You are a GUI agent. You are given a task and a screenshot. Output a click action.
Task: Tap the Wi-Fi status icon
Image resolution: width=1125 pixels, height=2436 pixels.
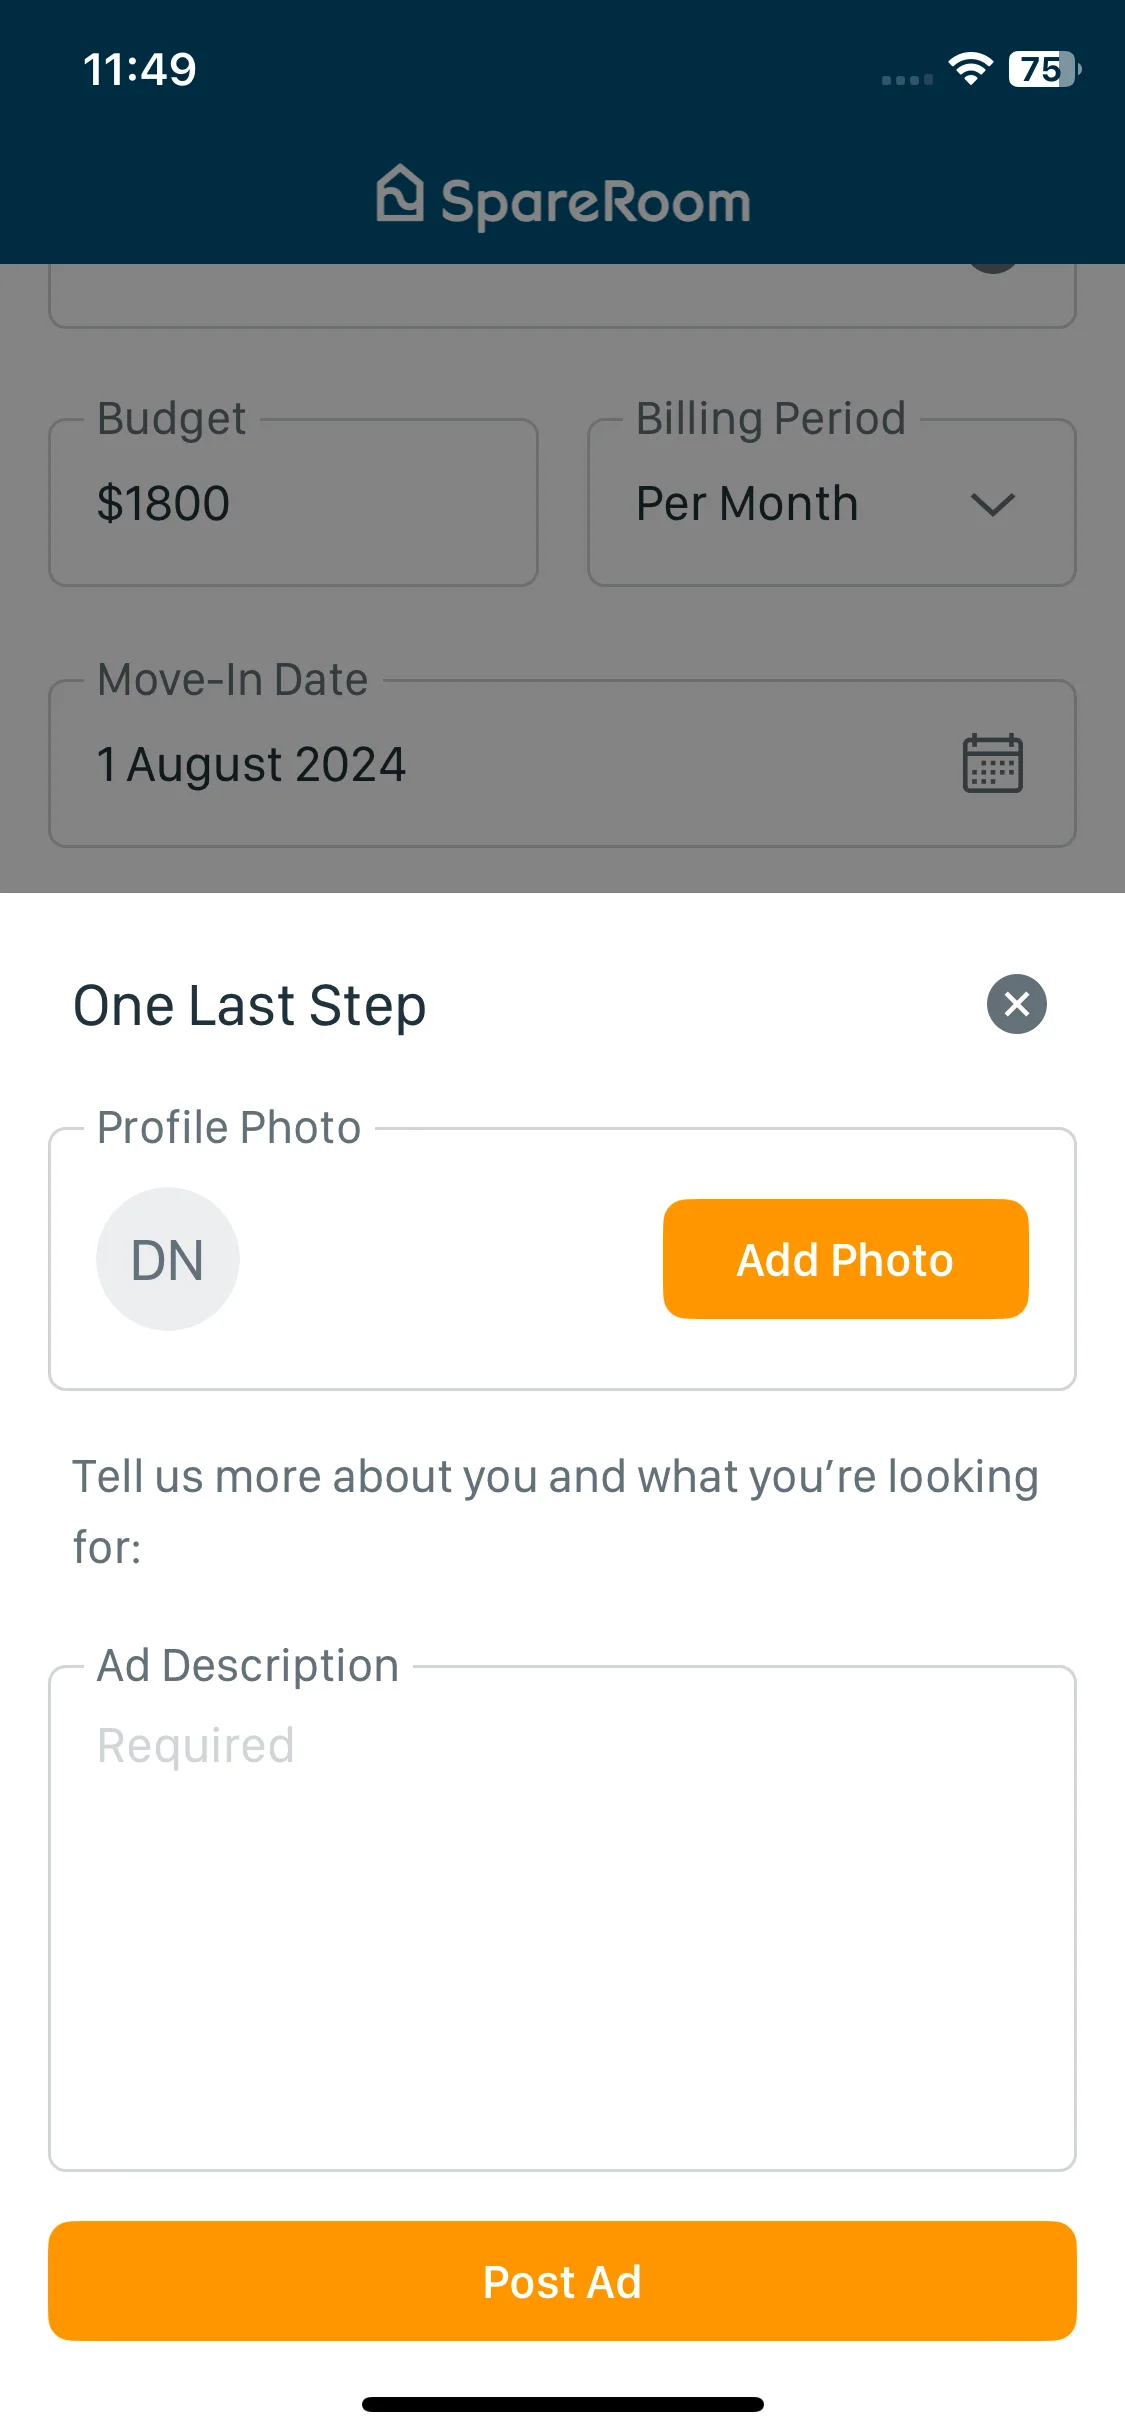[x=970, y=69]
